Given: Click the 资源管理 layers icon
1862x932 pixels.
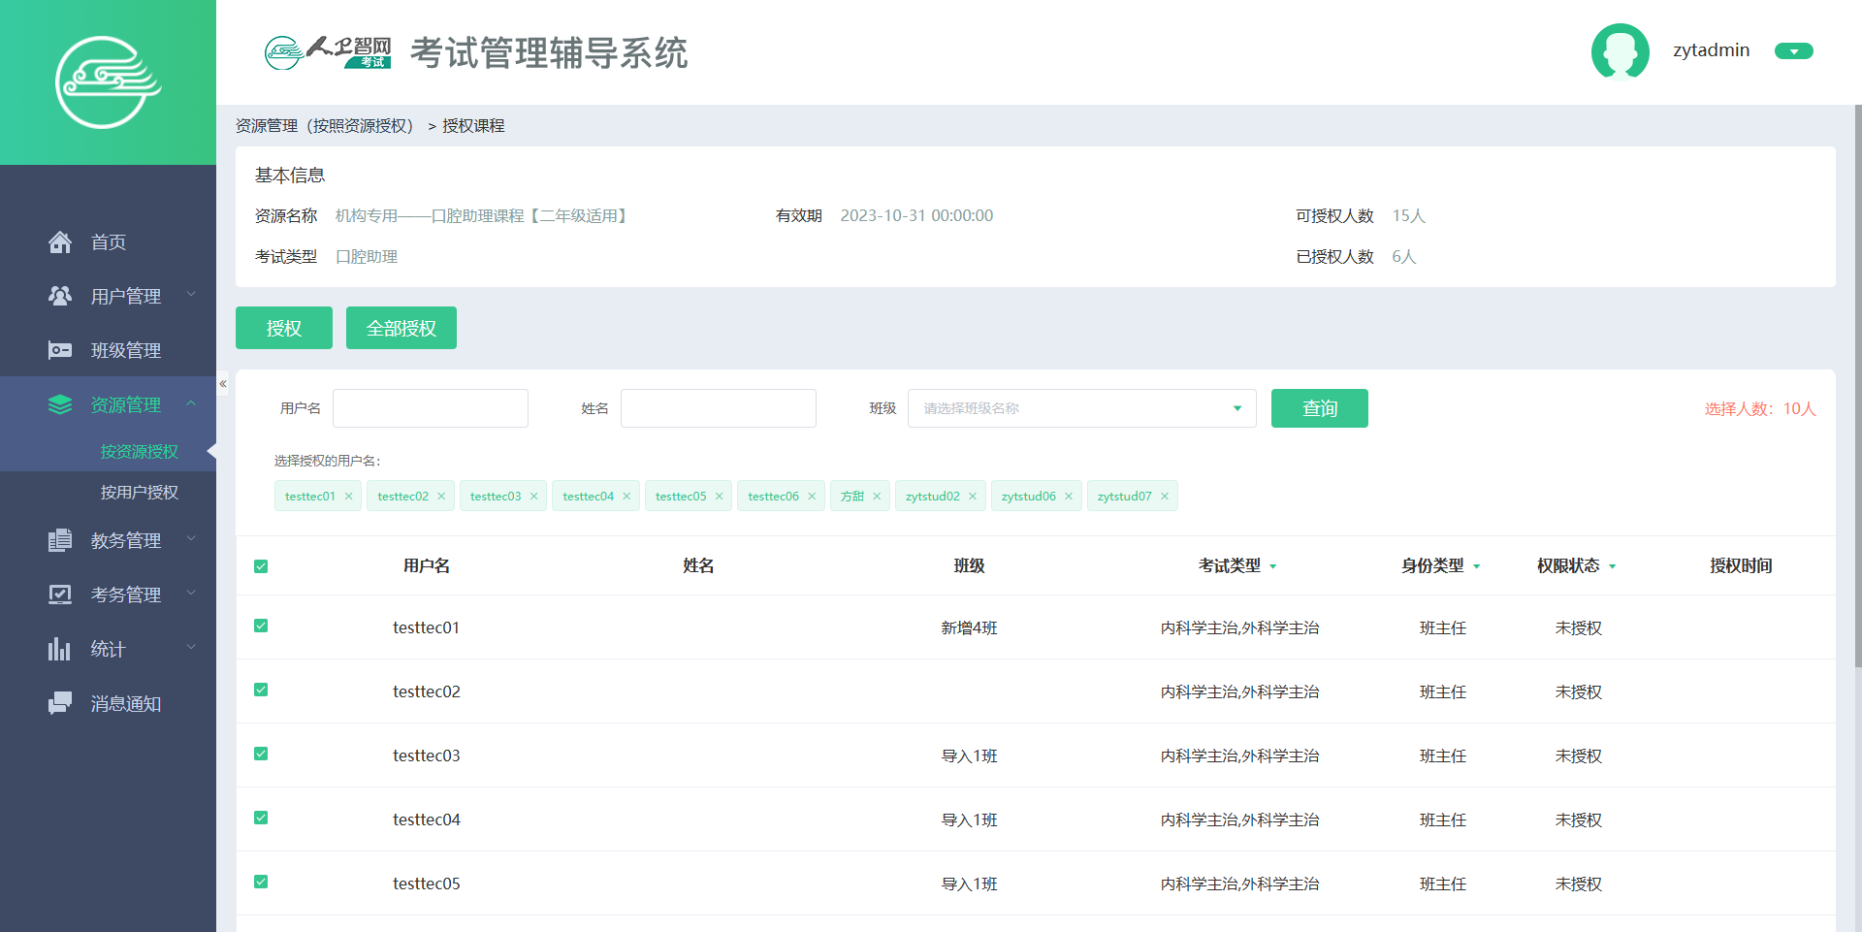Looking at the screenshot, I should point(60,404).
